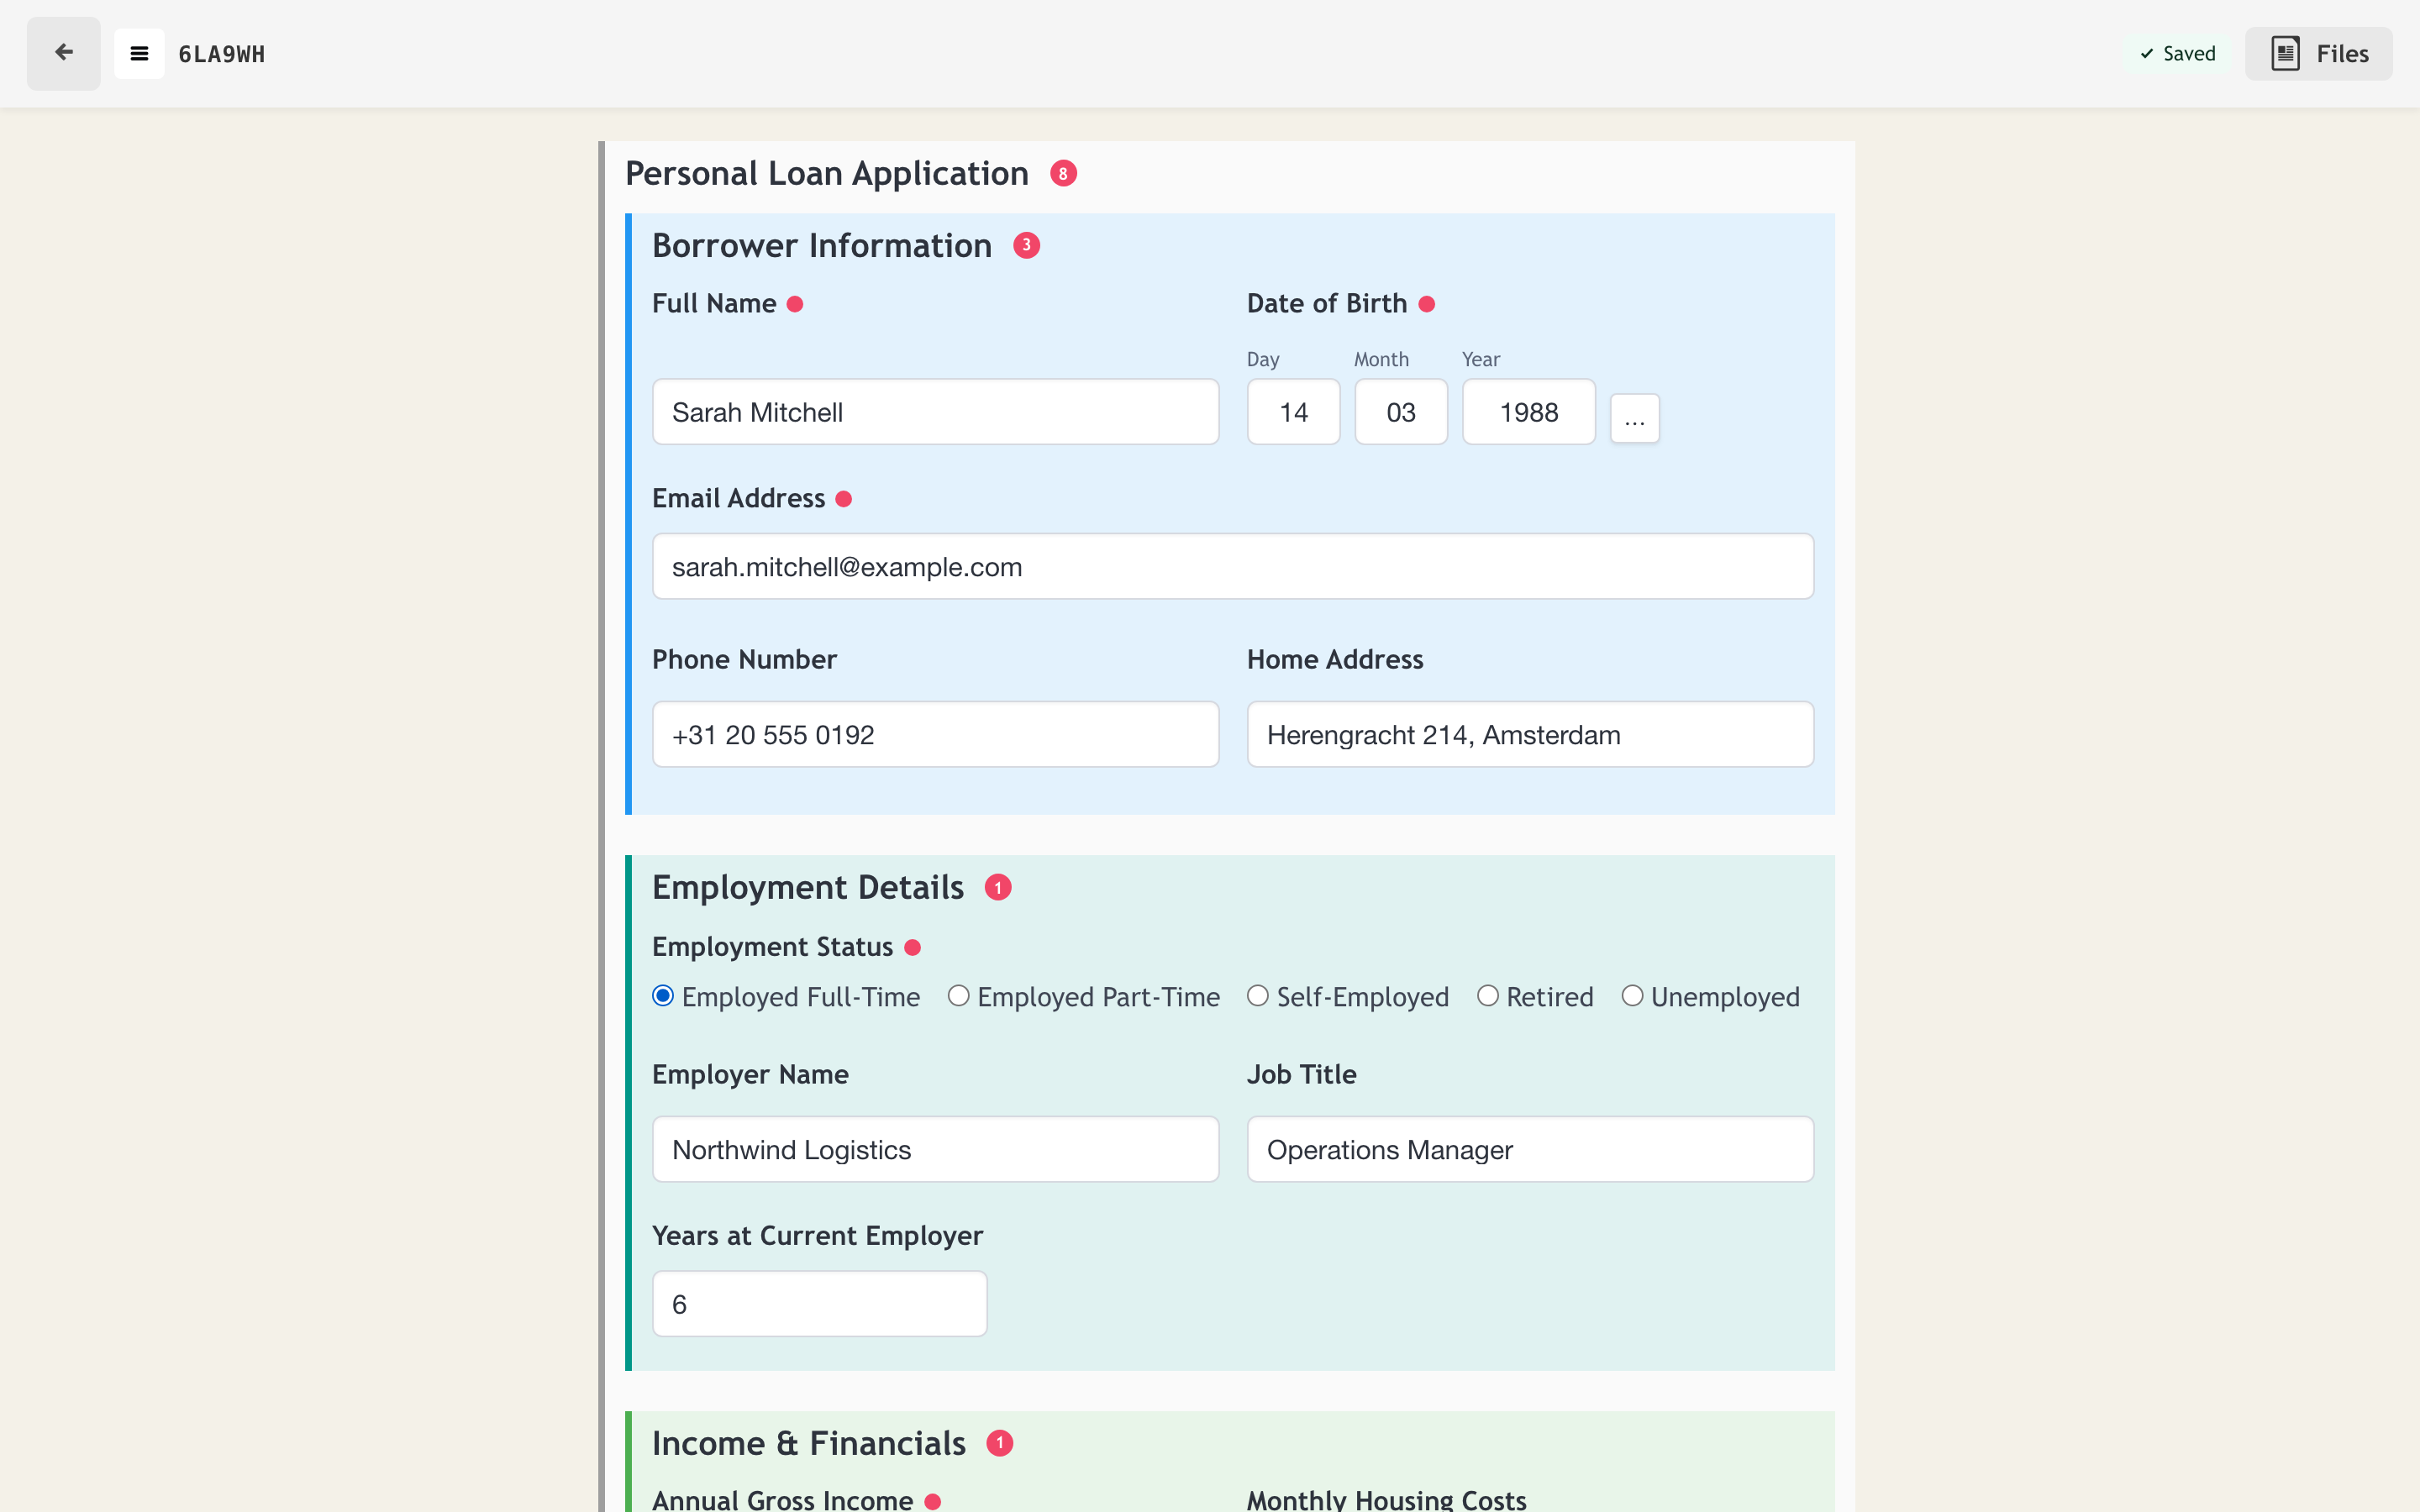Select Self-Employed radio button
Viewport: 2420px width, 1512px height.
pyautogui.click(x=1258, y=996)
